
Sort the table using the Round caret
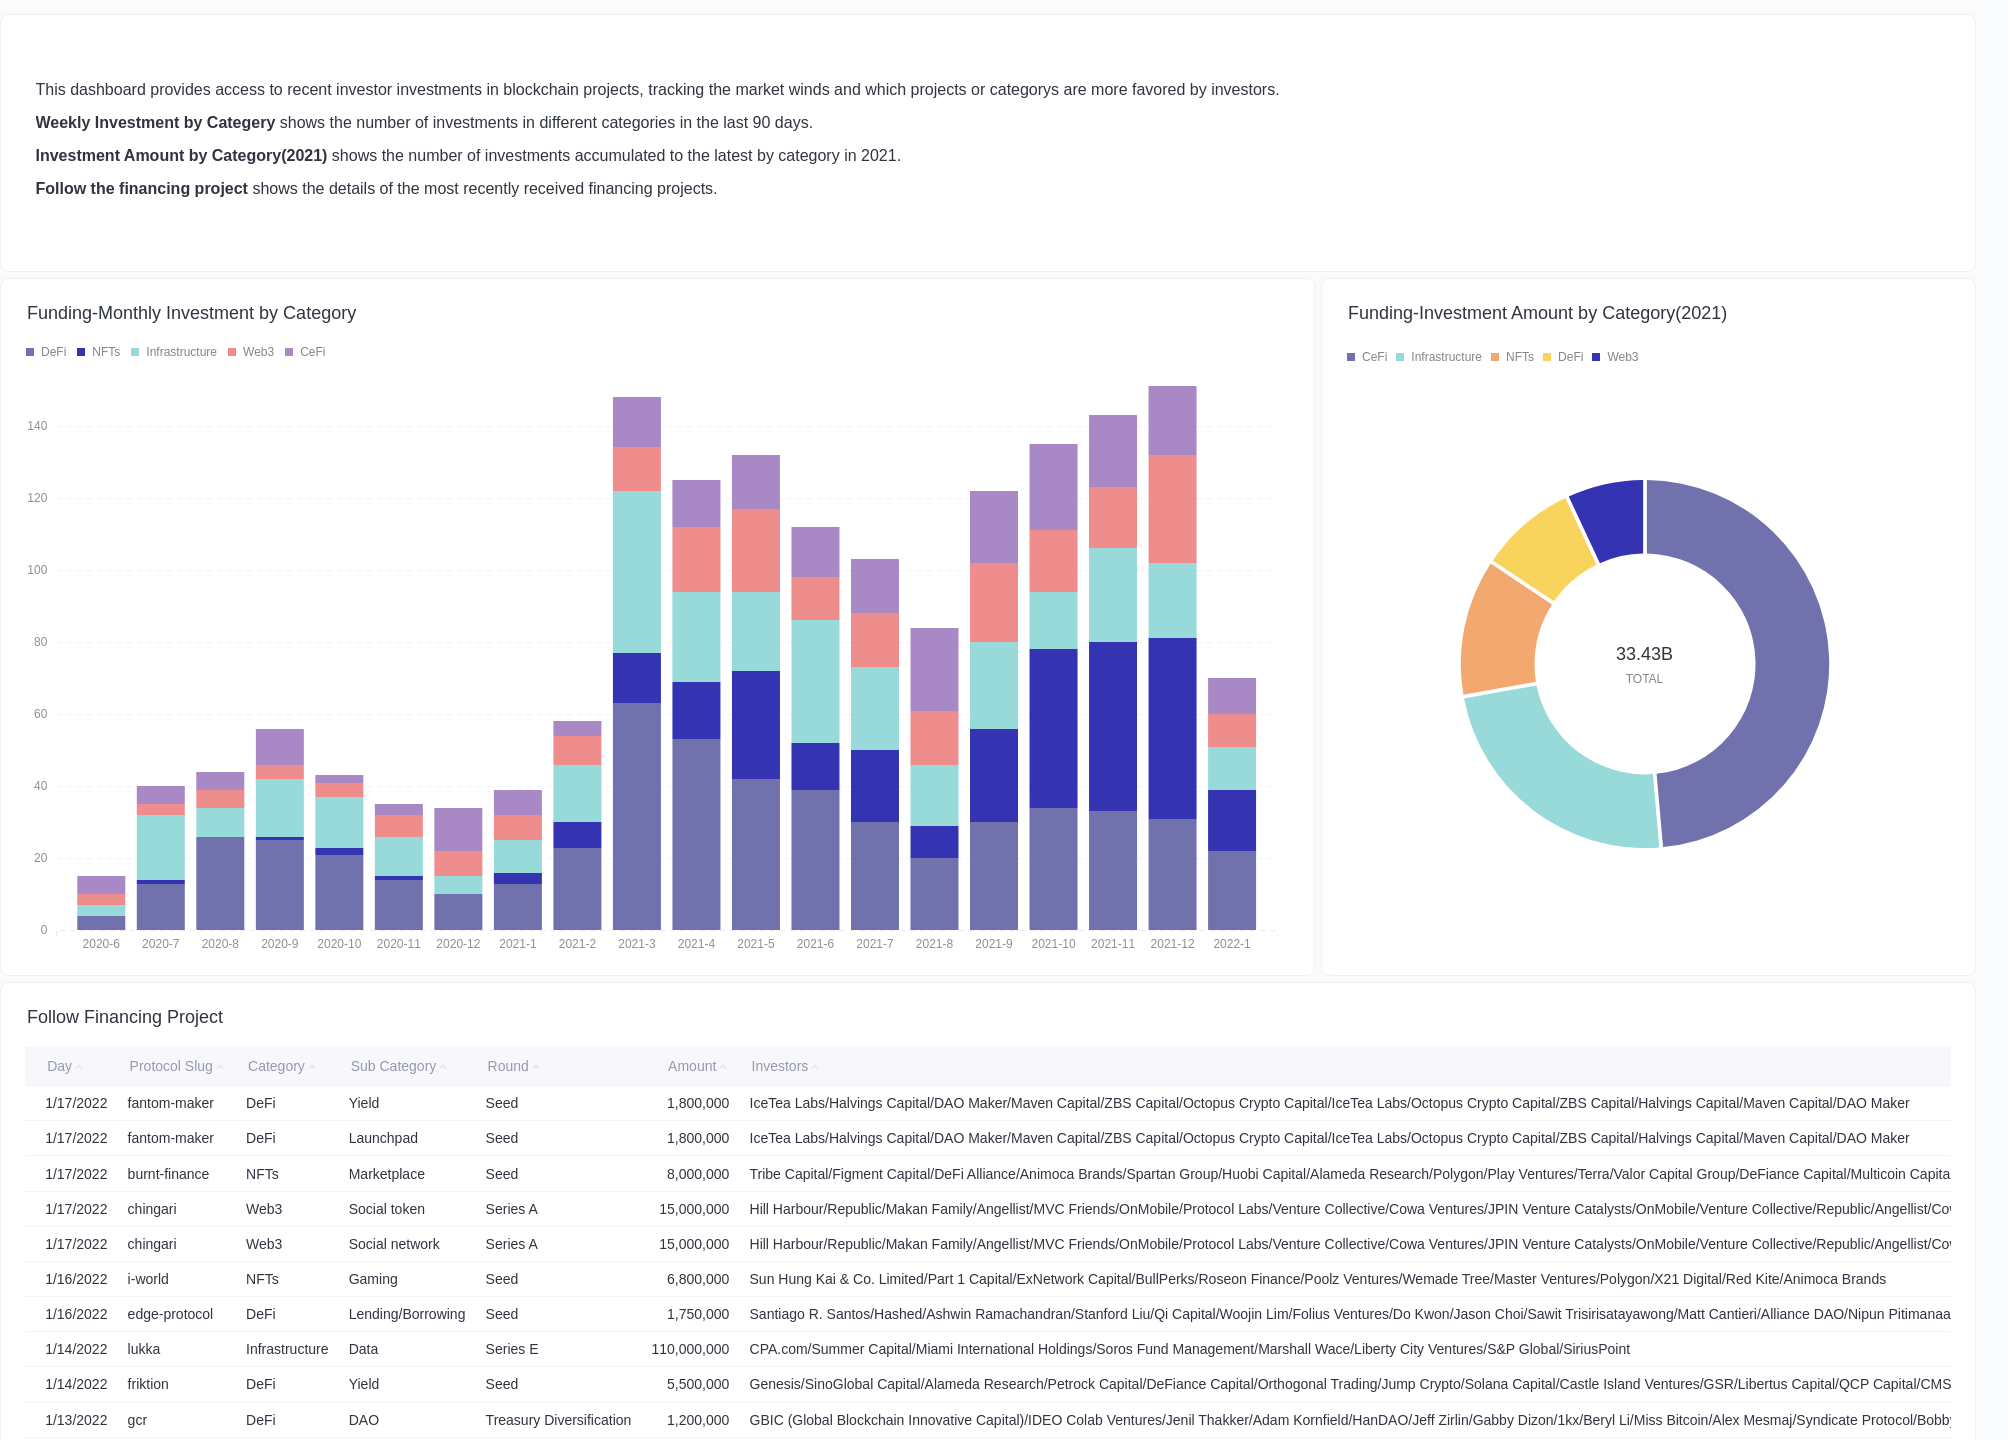[x=537, y=1066]
